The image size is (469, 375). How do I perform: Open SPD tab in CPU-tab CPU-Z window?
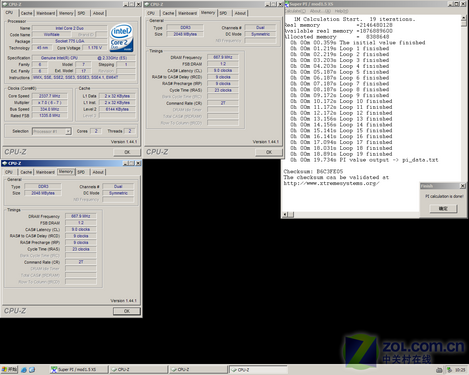[x=81, y=13]
